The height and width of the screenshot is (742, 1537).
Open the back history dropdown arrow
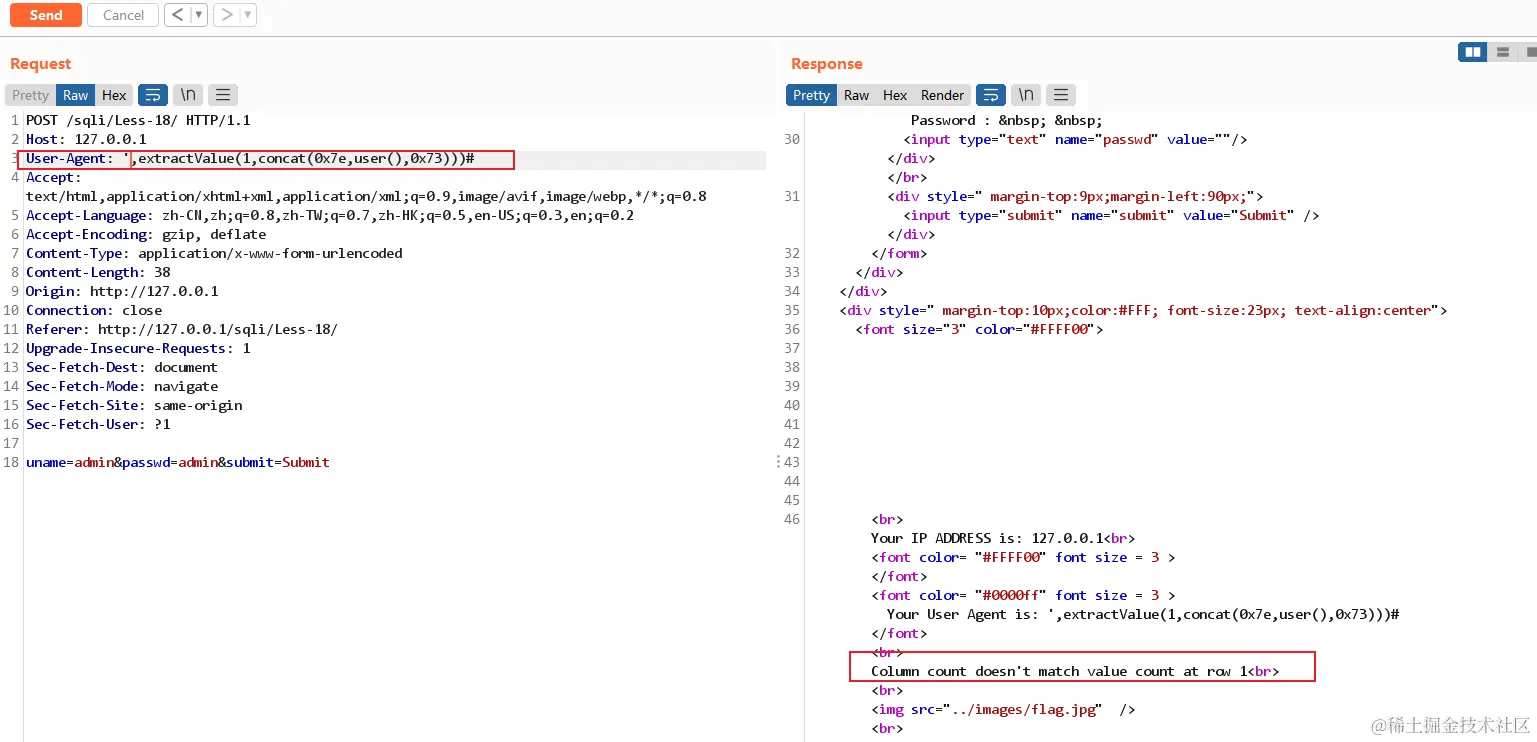point(198,15)
